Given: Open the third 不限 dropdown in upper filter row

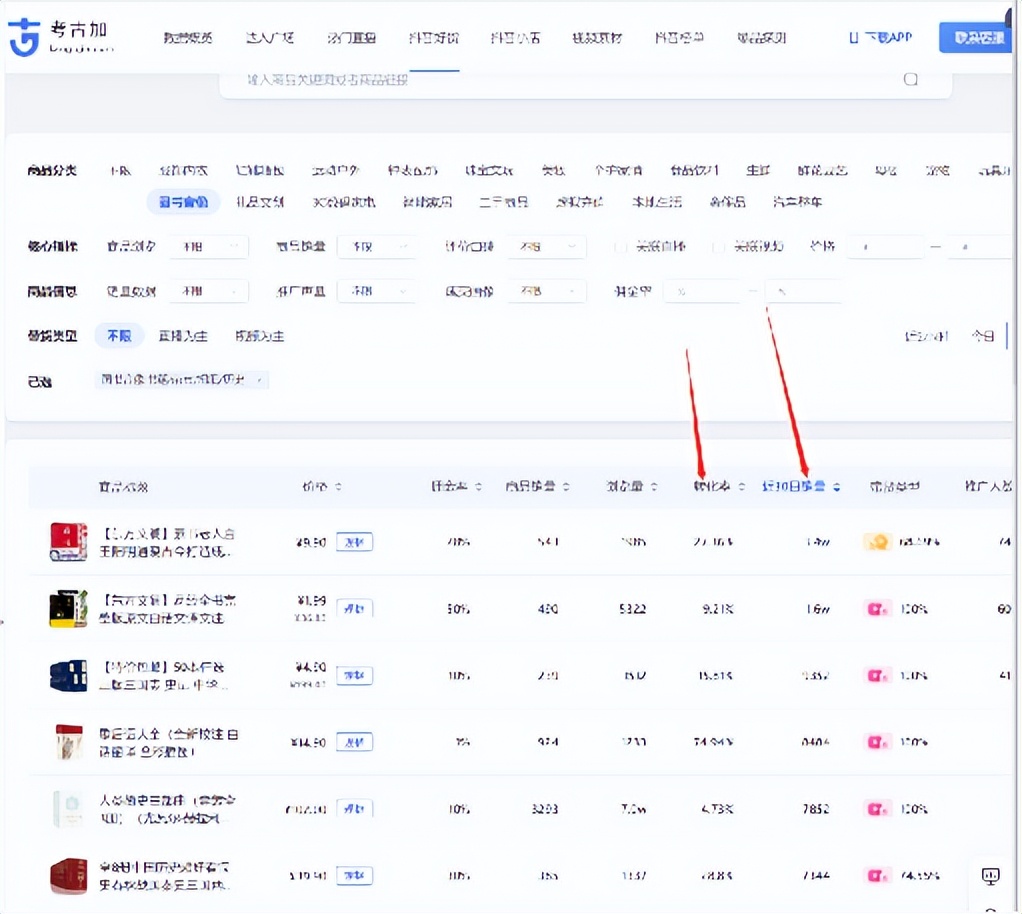Looking at the screenshot, I should [546, 246].
